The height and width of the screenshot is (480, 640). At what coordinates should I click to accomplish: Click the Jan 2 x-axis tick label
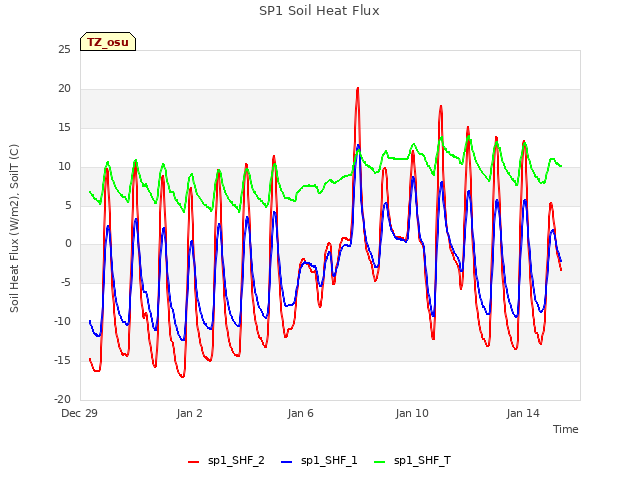(x=189, y=413)
